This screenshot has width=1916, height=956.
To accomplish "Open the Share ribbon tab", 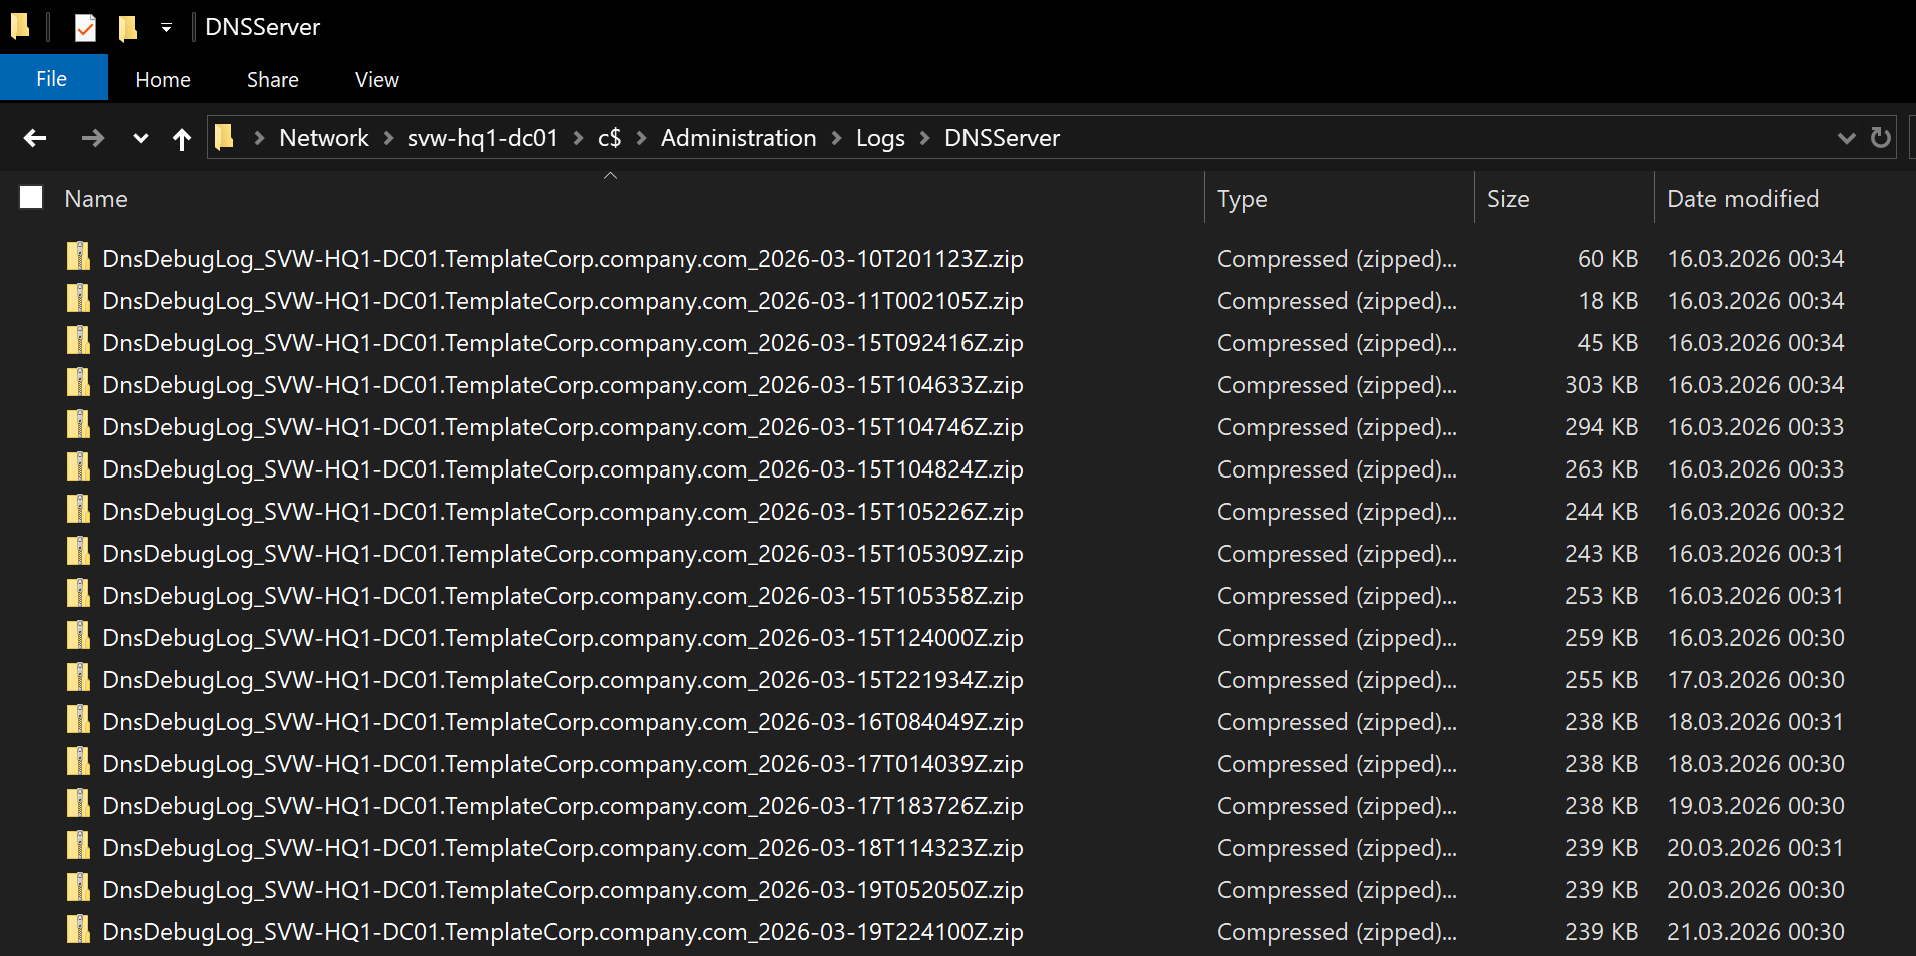I will point(272,80).
